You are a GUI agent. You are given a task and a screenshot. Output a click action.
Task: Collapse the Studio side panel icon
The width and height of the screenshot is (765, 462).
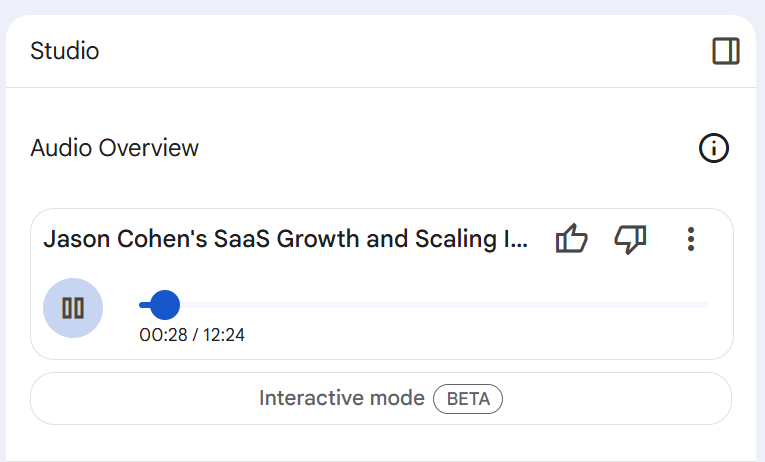(x=726, y=51)
